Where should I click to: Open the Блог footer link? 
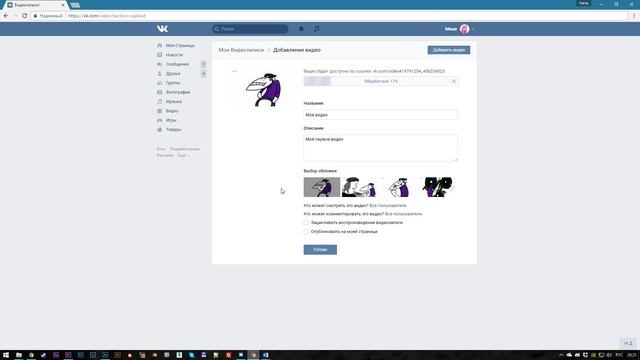tap(161, 149)
